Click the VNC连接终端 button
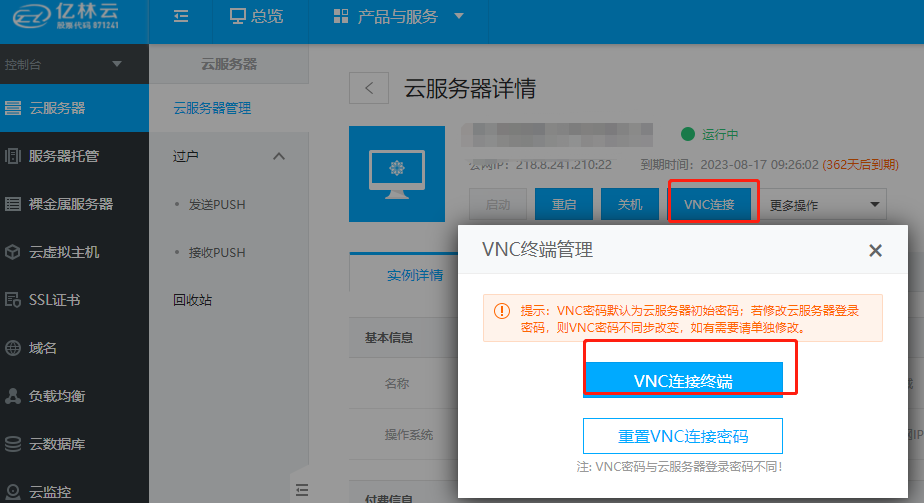Viewport: 924px width, 503px height. pyautogui.click(x=682, y=381)
